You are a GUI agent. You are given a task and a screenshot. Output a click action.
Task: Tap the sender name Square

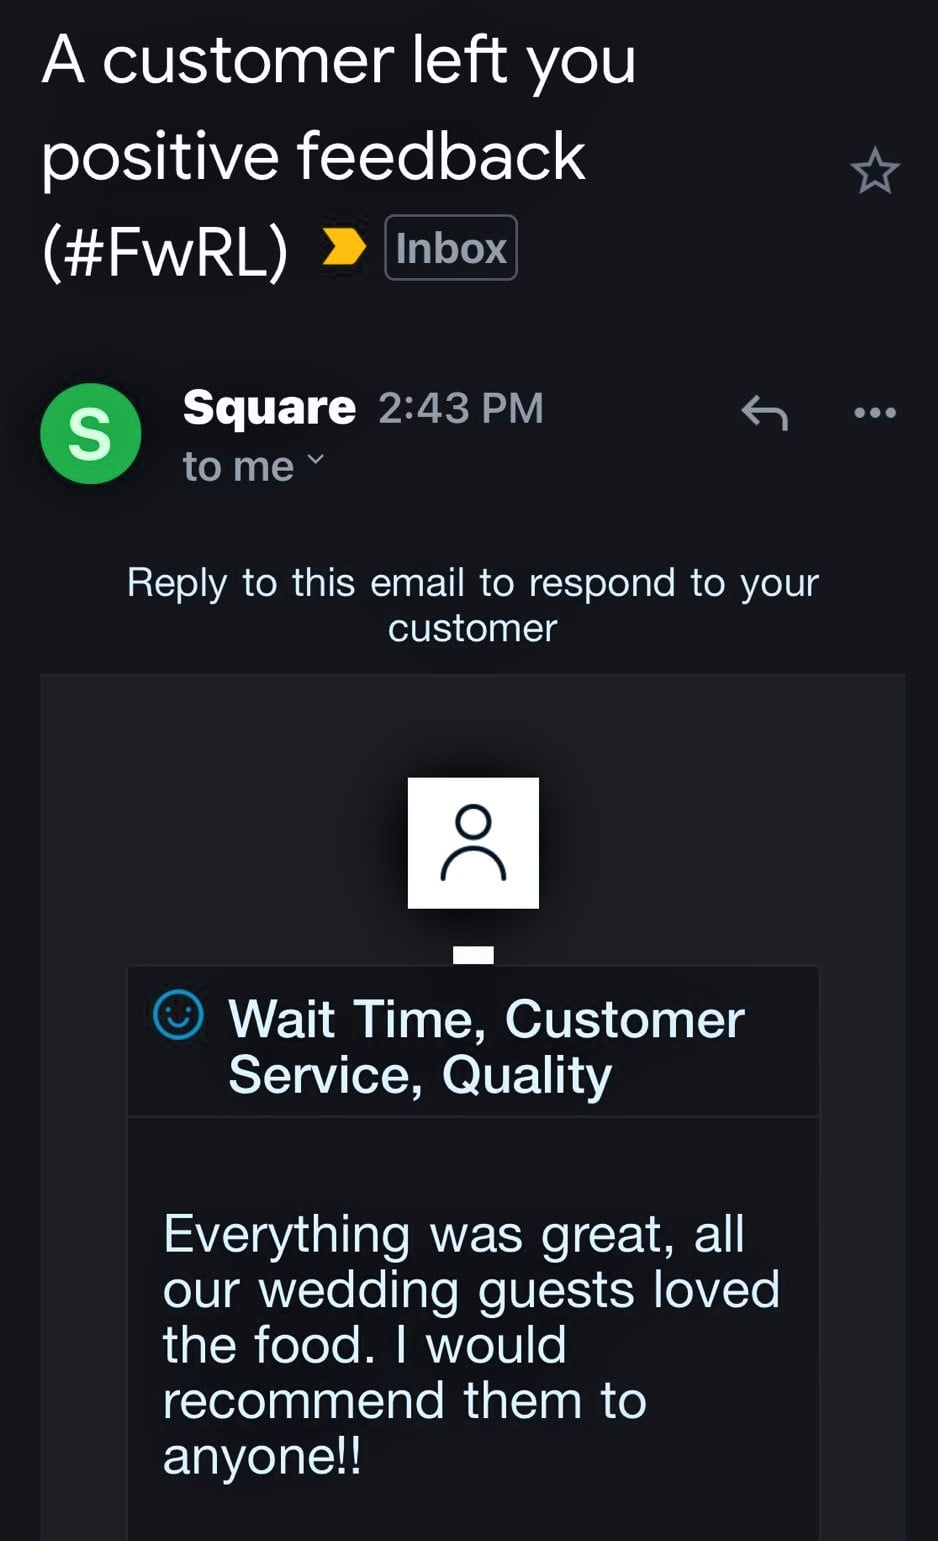[269, 408]
